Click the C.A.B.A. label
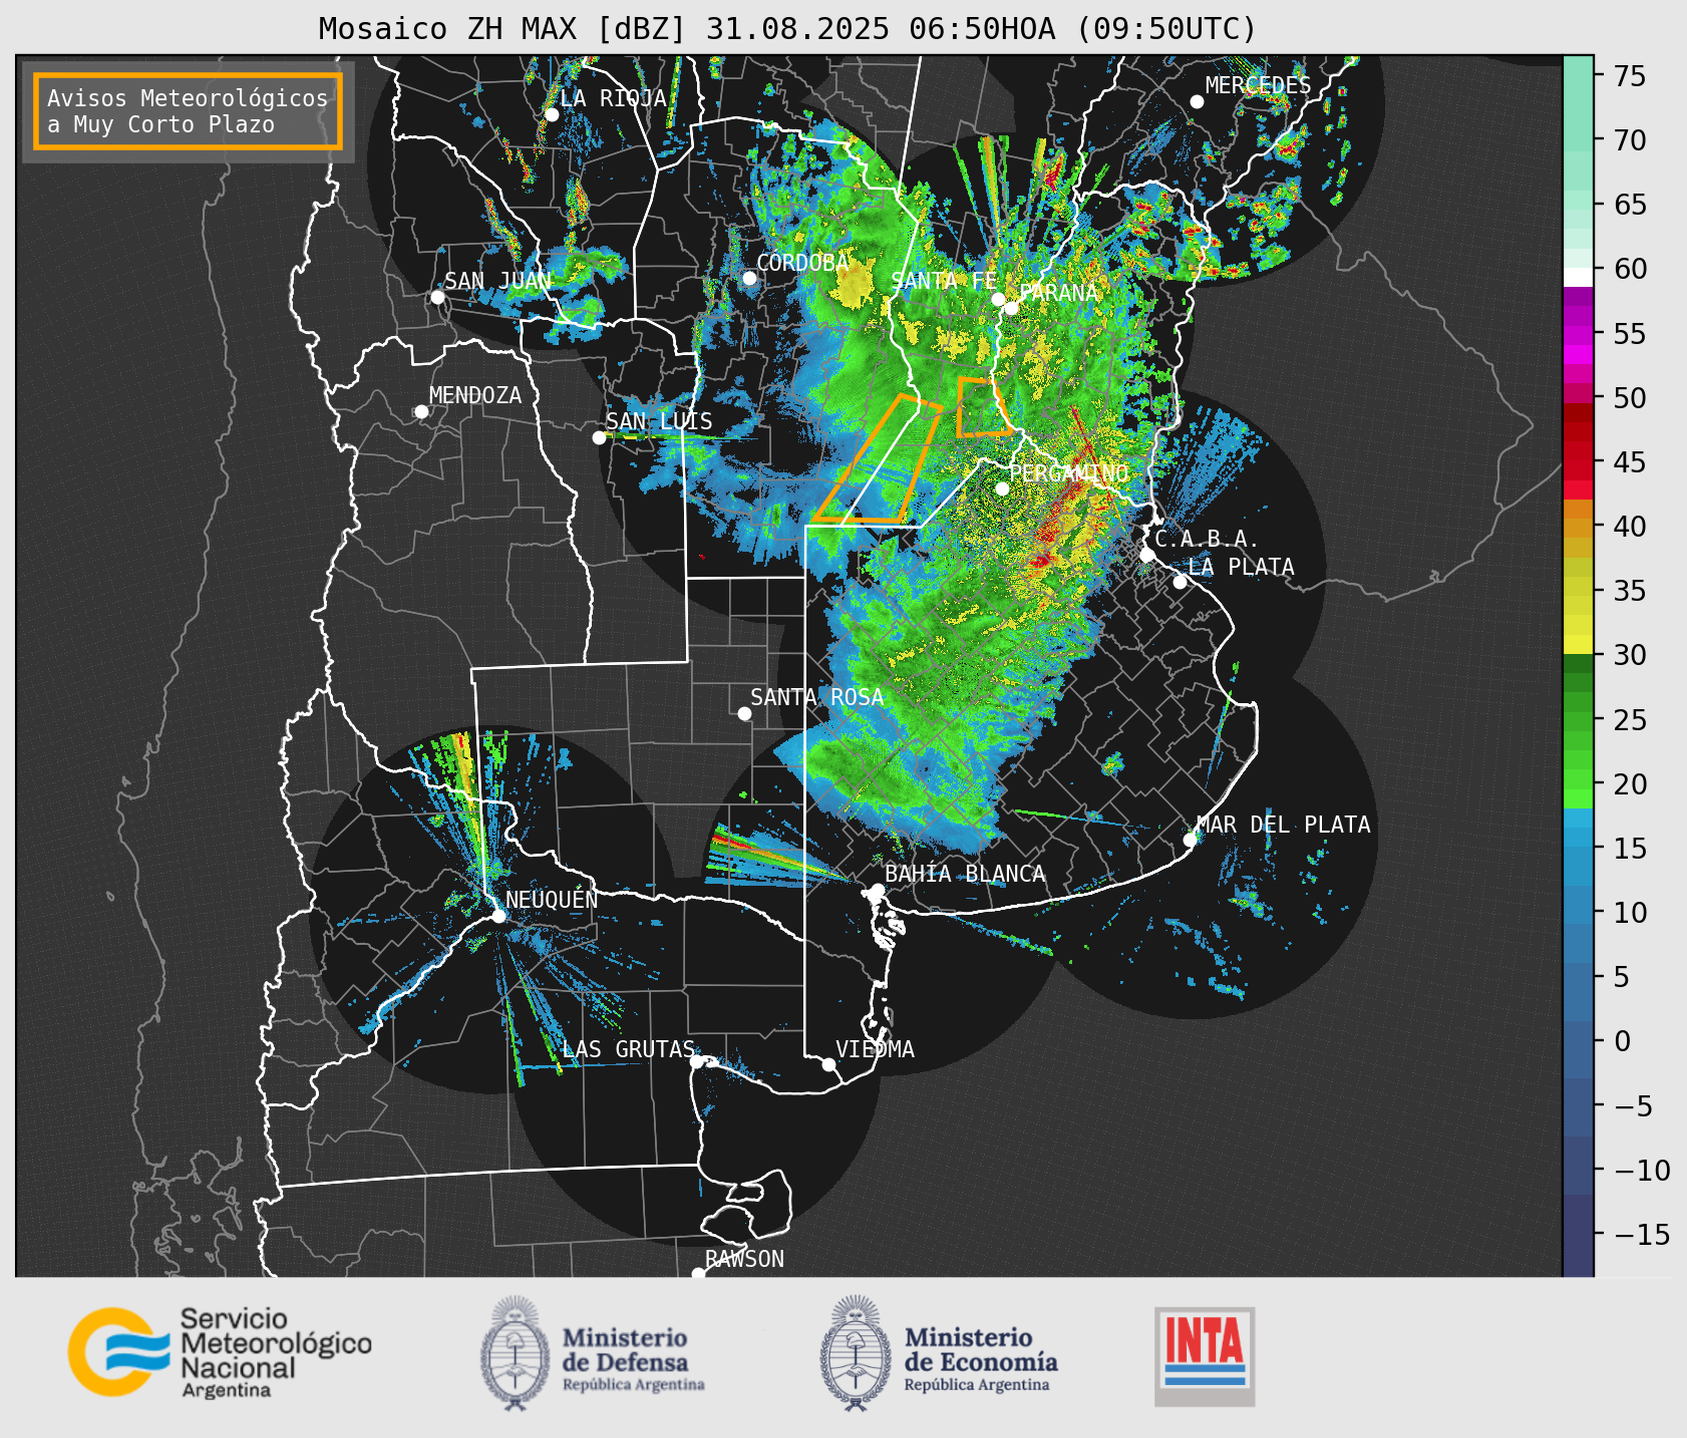 click(1207, 539)
